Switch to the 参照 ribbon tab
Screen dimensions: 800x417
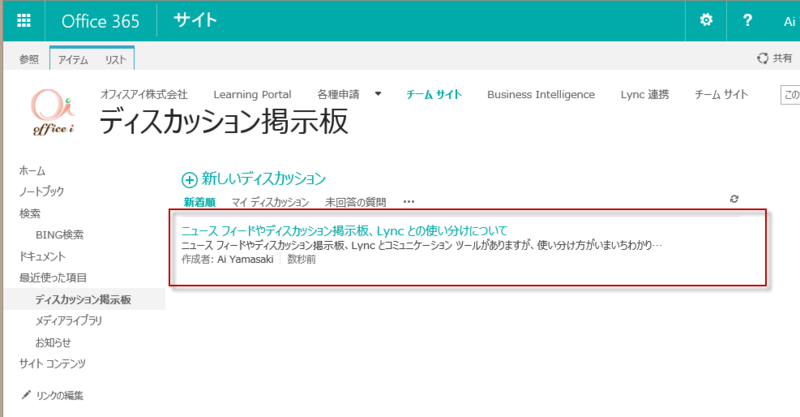pyautogui.click(x=29, y=60)
